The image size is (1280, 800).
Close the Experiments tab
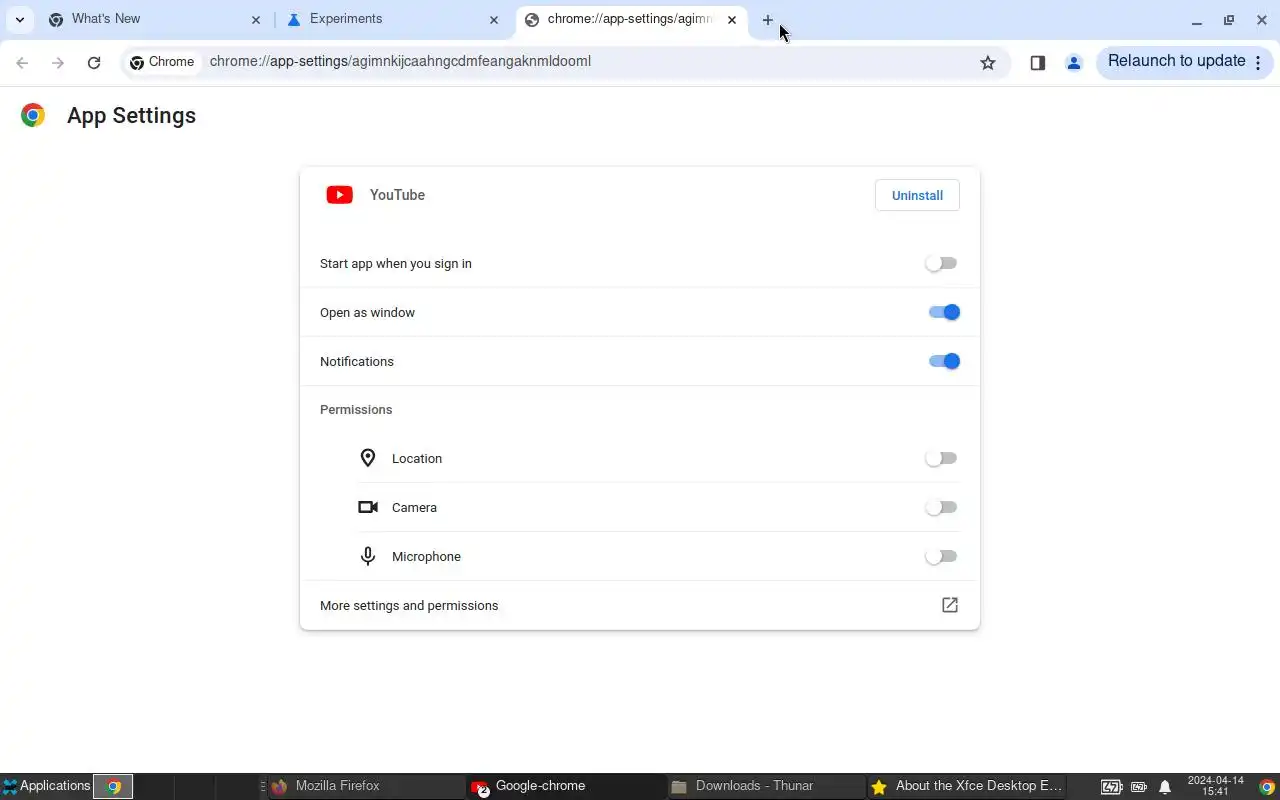tap(494, 20)
